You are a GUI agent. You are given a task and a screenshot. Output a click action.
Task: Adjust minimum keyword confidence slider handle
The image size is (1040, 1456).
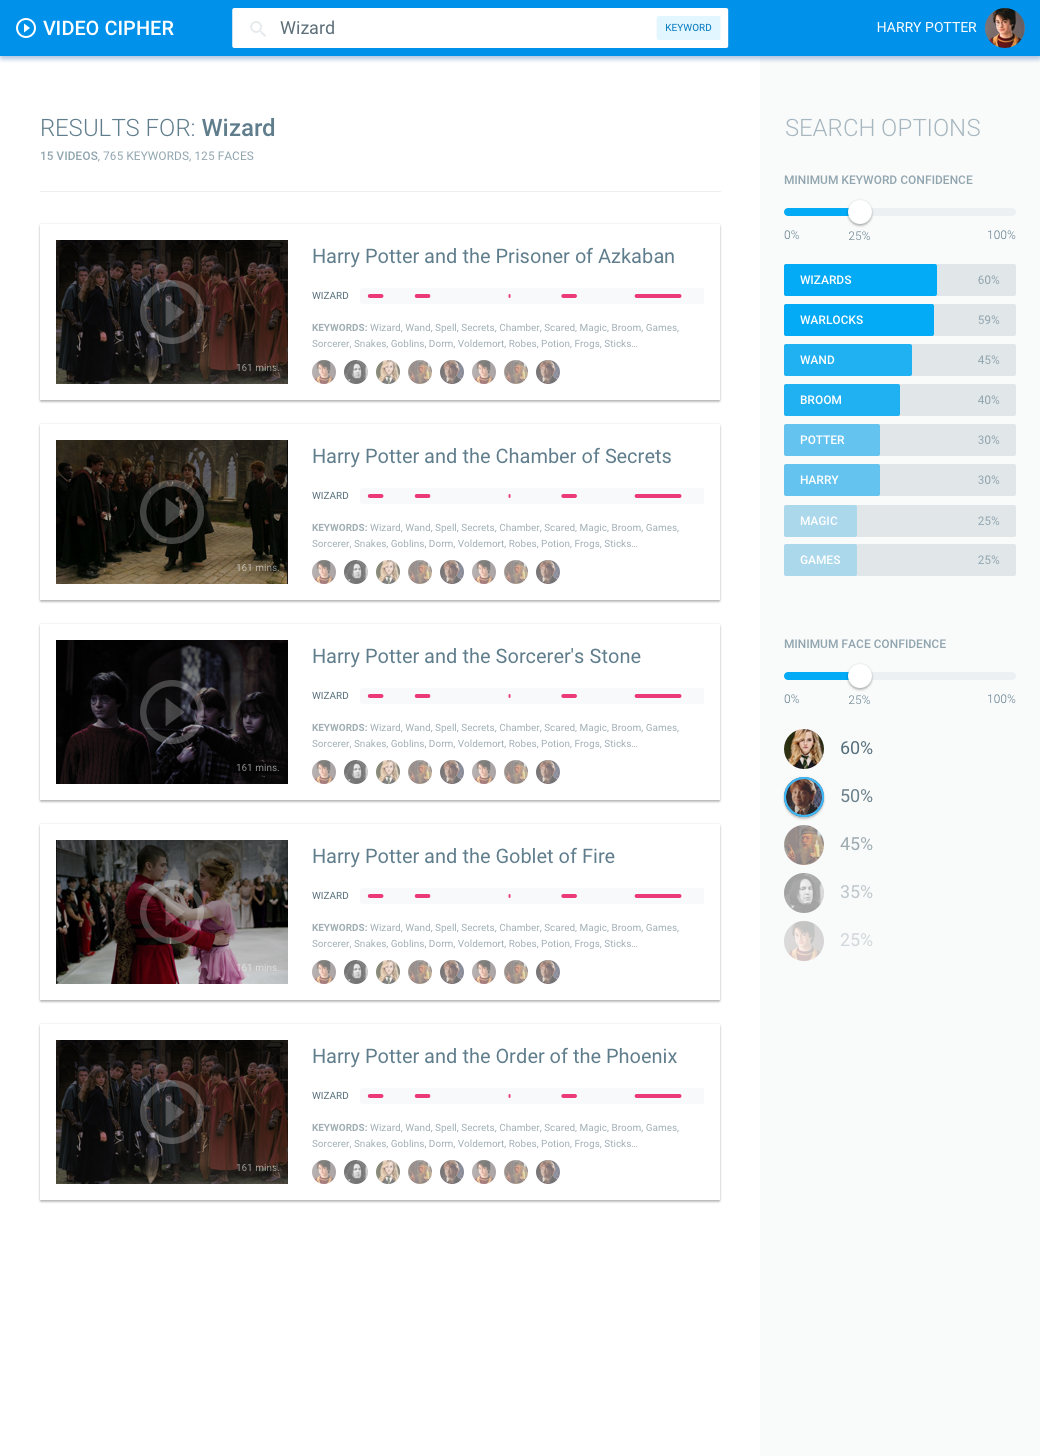coord(860,212)
